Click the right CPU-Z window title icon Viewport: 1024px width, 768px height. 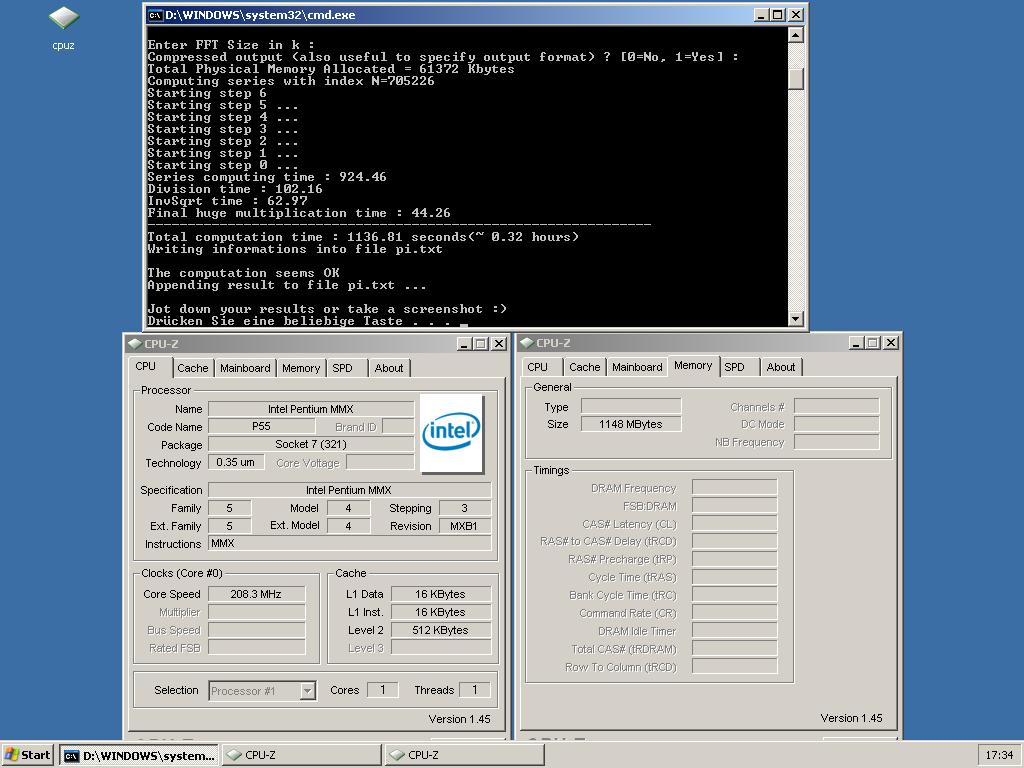(527, 343)
